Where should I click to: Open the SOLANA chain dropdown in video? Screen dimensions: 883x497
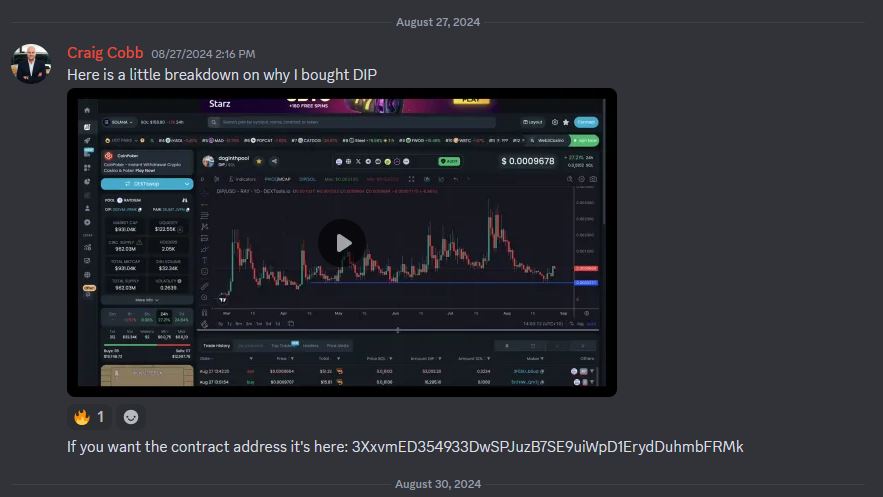click(119, 122)
